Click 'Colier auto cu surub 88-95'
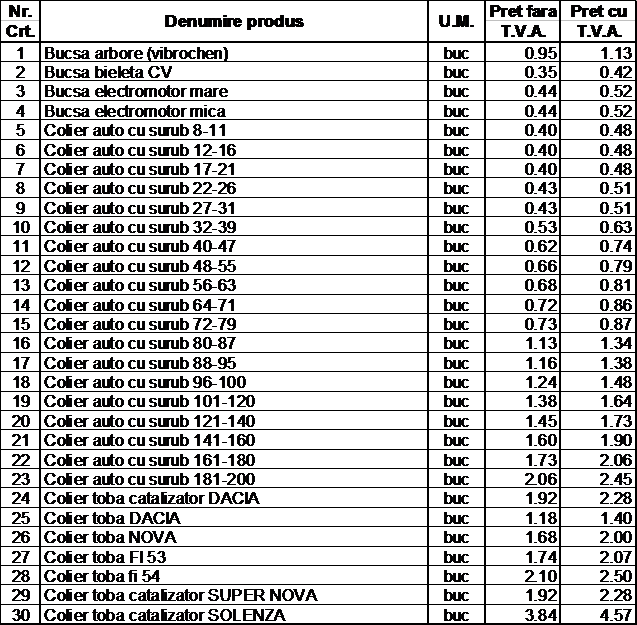Screen dimensions: 637x625 [x=140, y=363]
